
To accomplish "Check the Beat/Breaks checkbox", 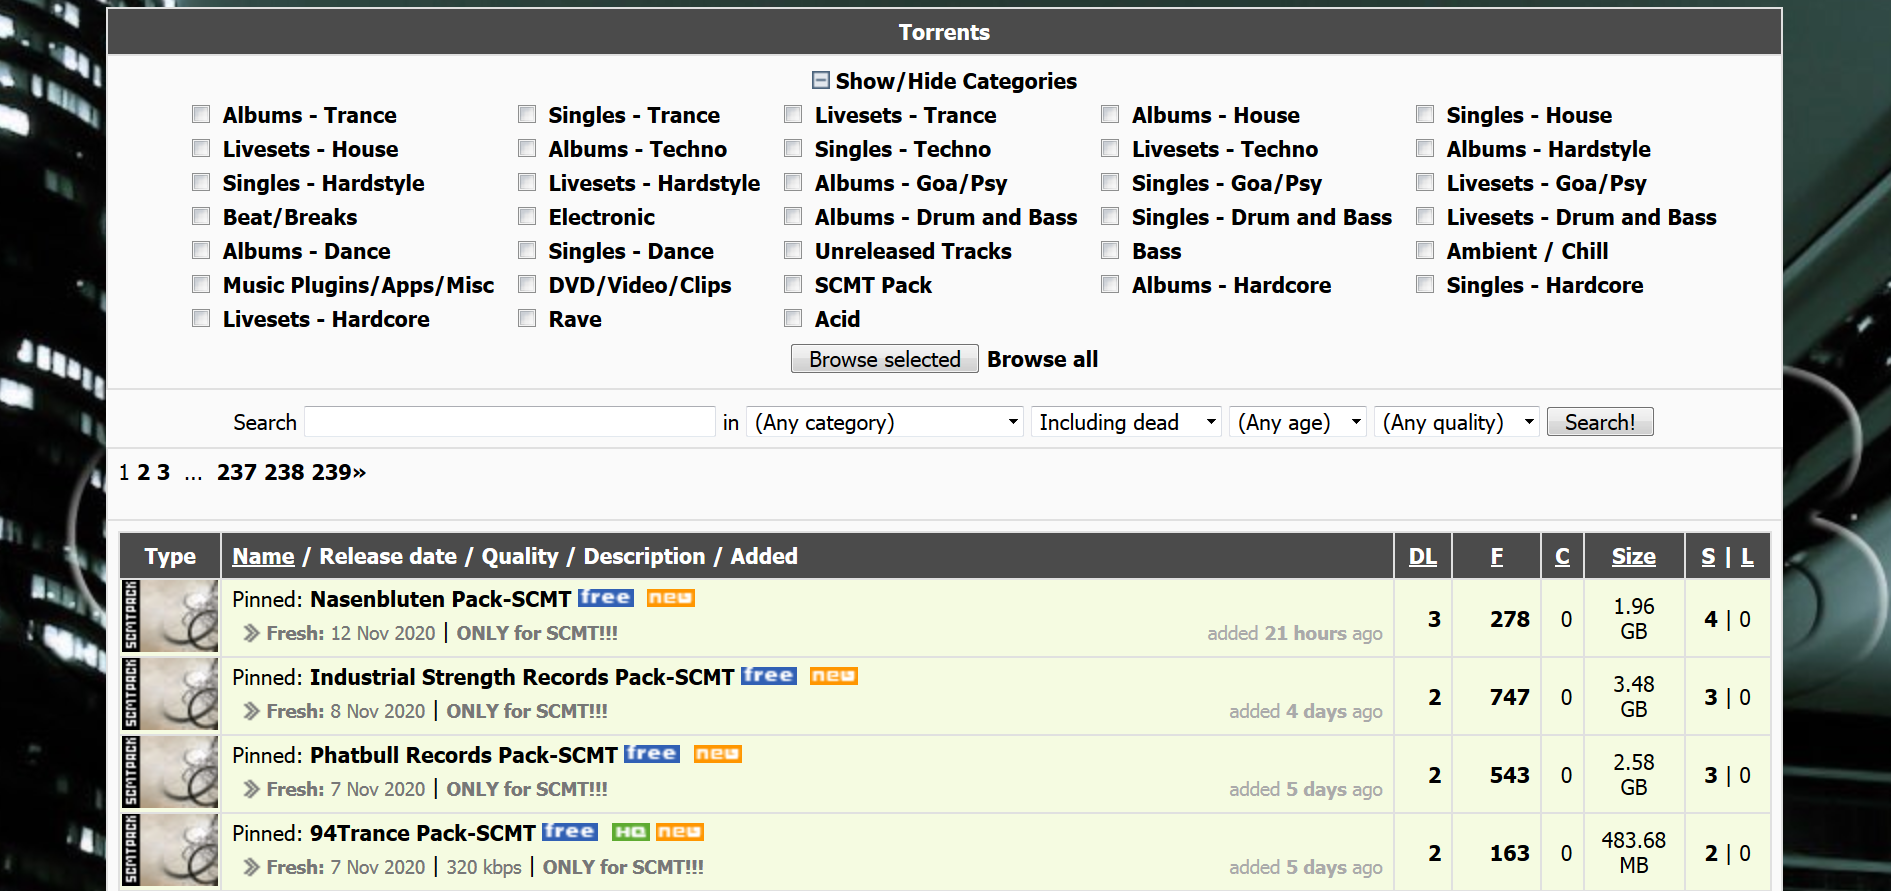I will (x=201, y=216).
